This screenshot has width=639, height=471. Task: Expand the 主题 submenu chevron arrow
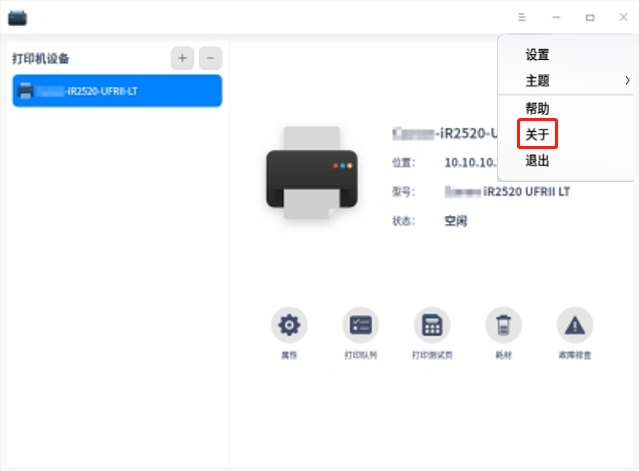[x=627, y=81]
